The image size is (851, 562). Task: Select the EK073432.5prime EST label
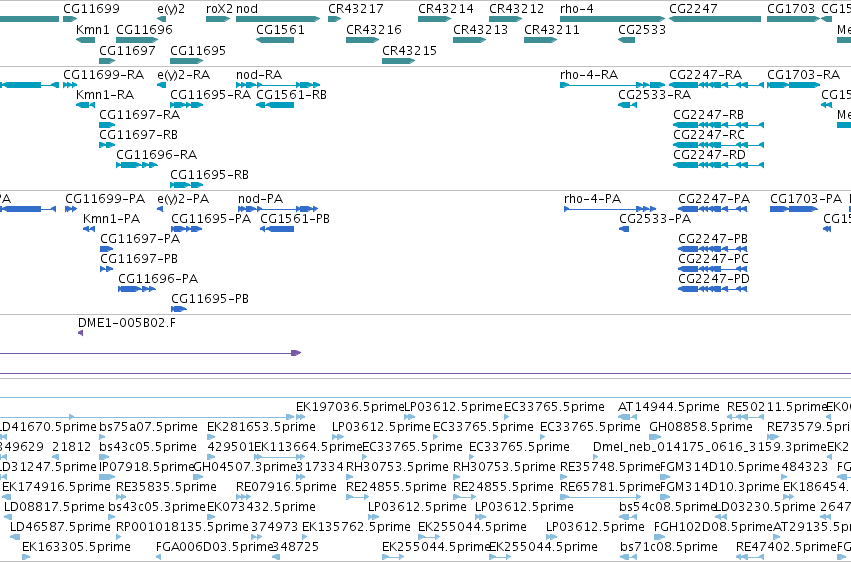(x=261, y=507)
